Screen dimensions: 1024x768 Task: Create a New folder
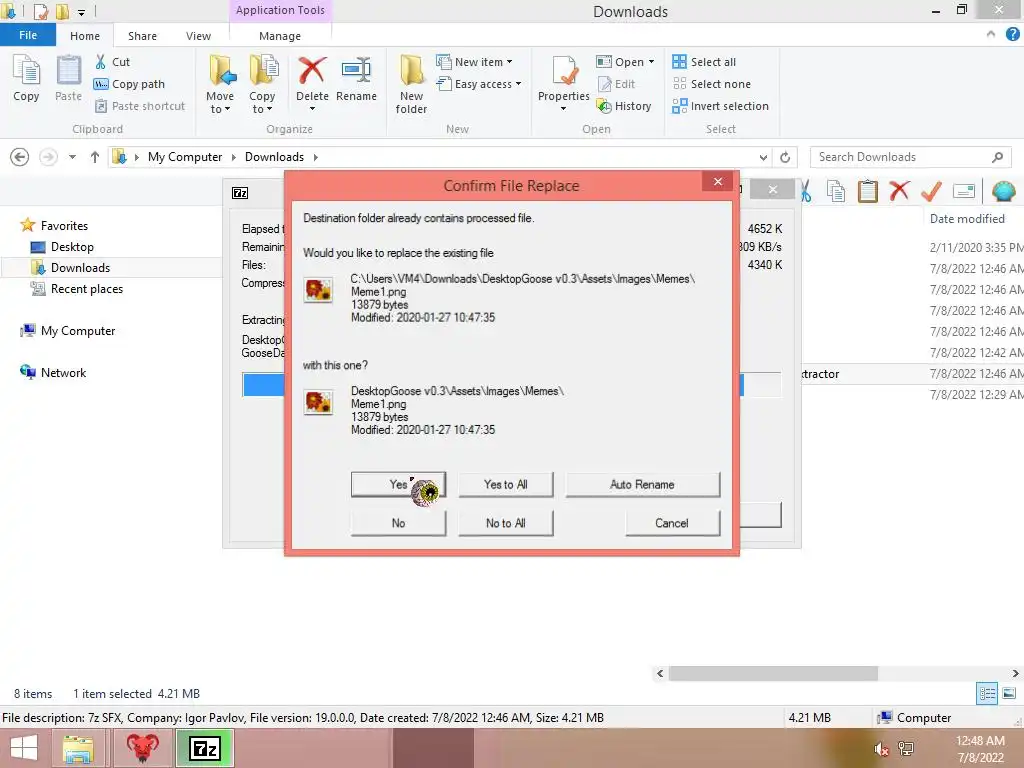(411, 84)
